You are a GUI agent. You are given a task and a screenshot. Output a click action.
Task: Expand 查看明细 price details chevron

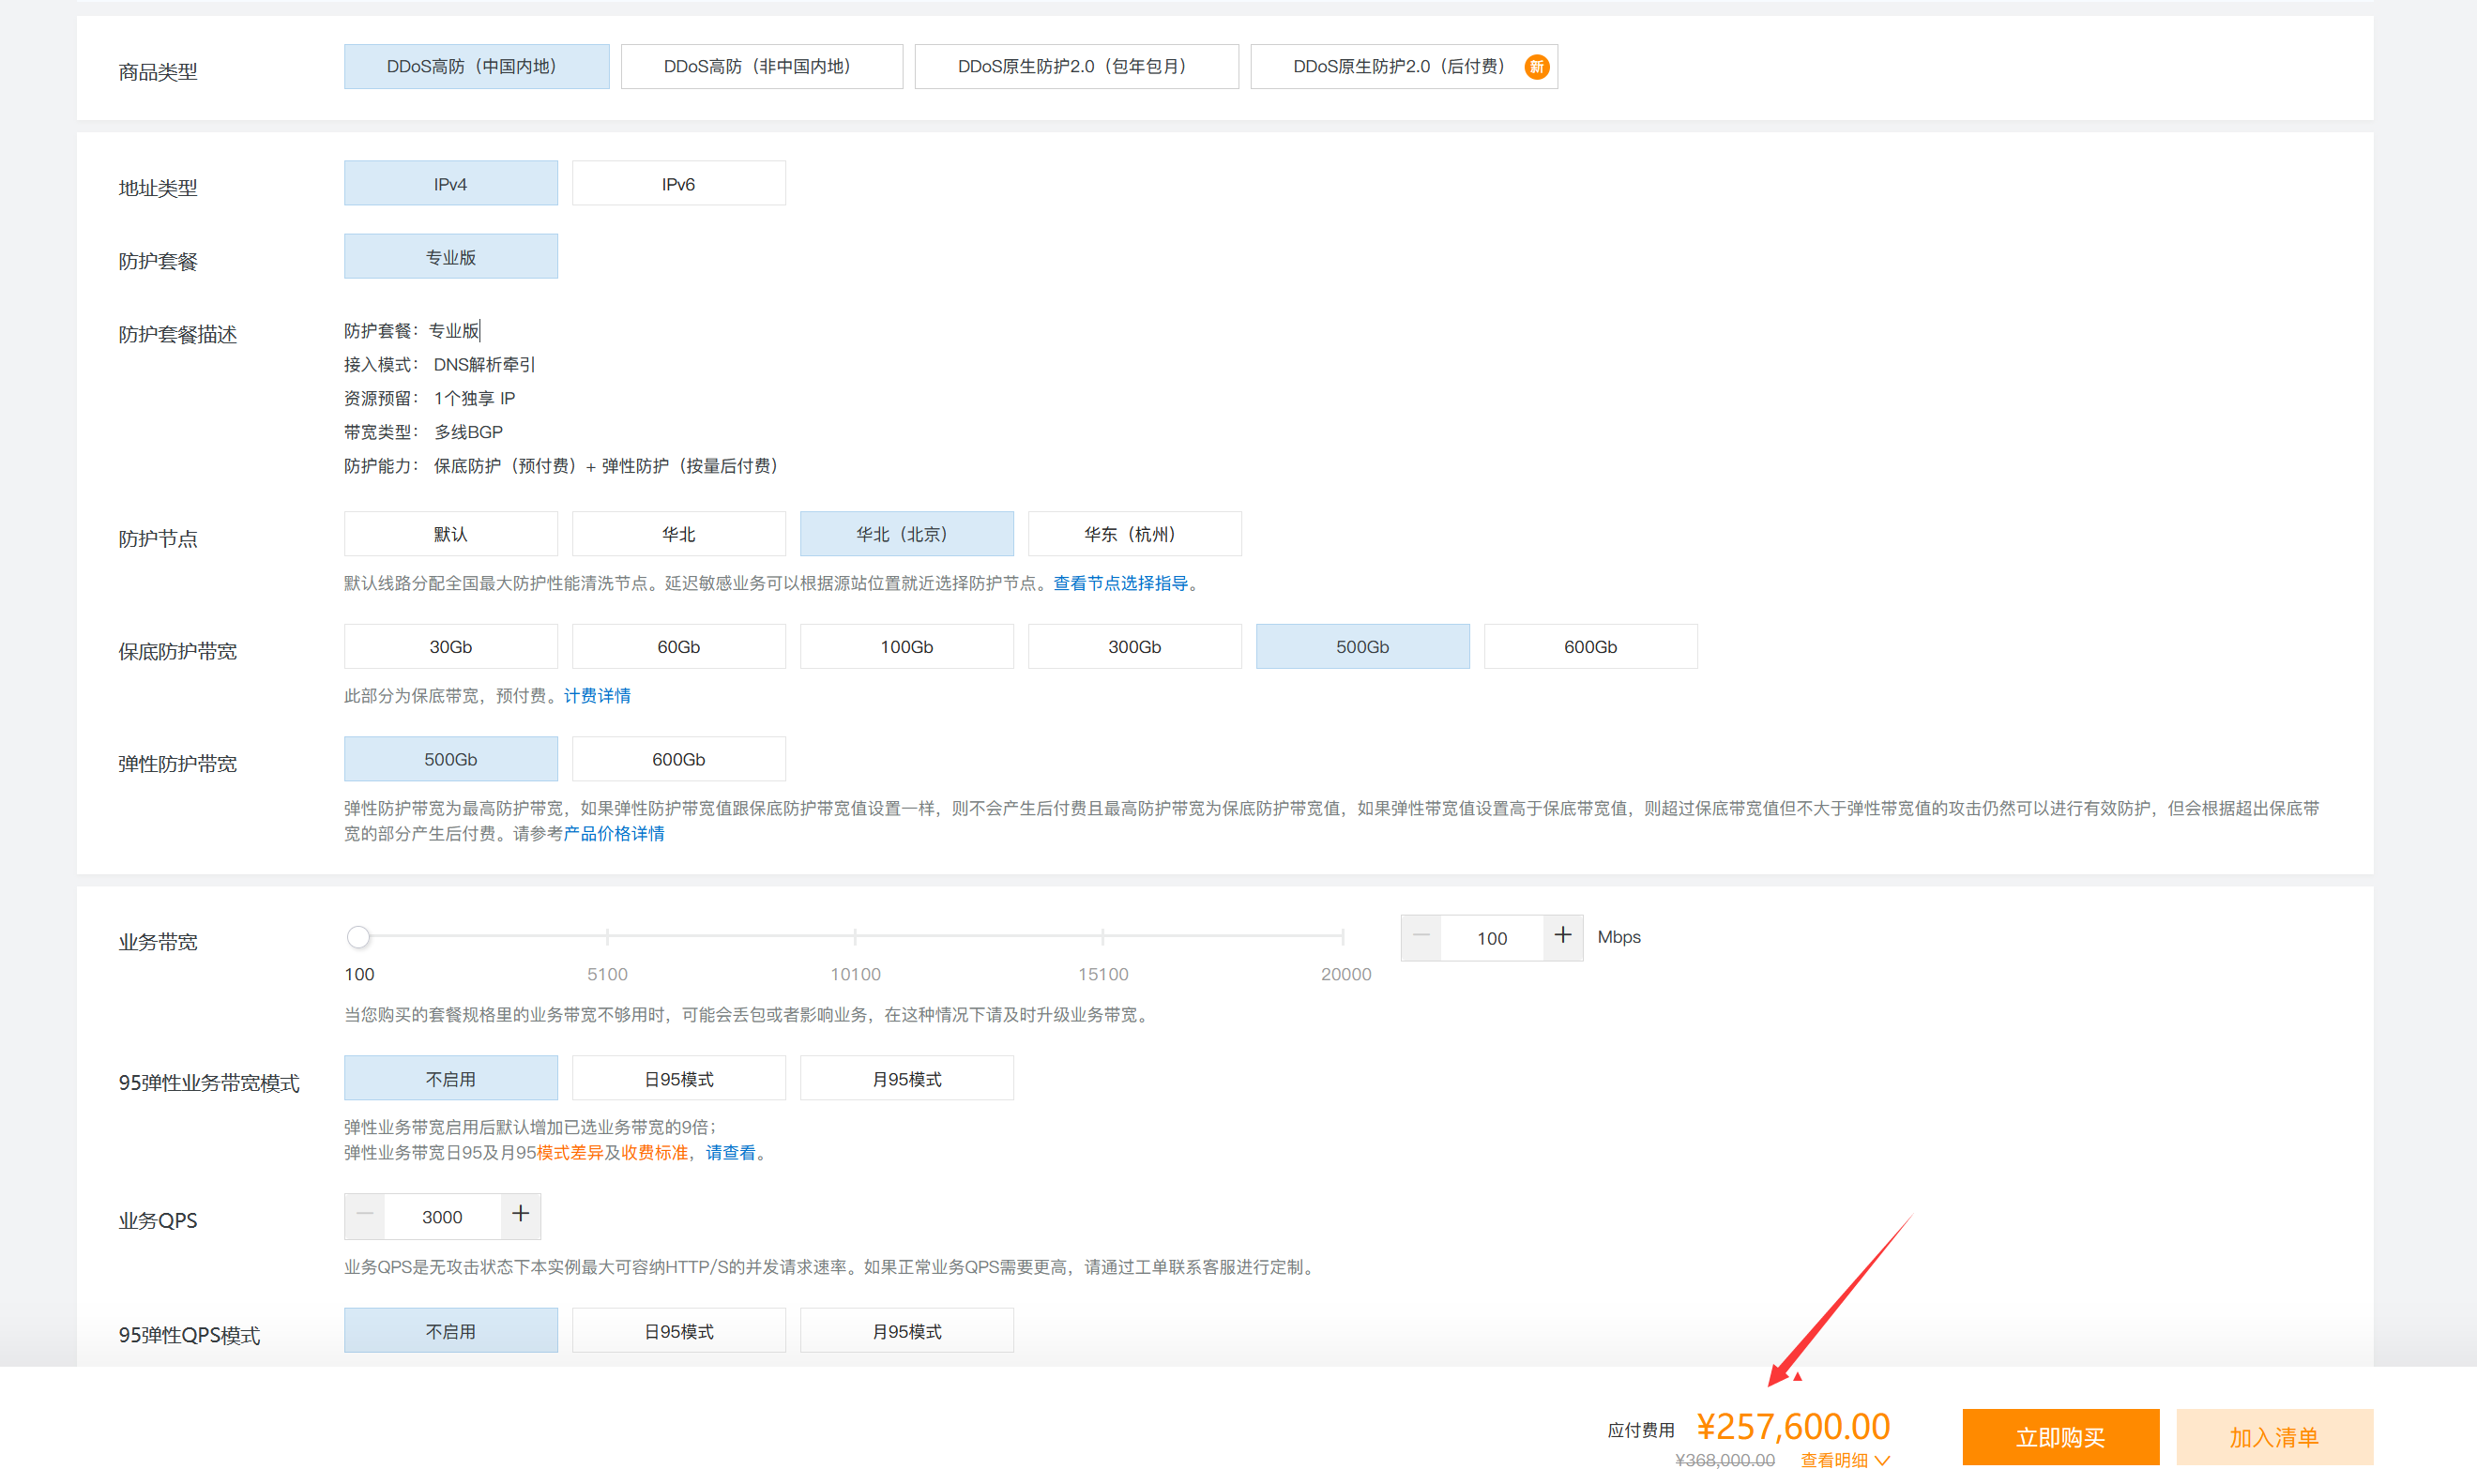click(x=1882, y=1460)
